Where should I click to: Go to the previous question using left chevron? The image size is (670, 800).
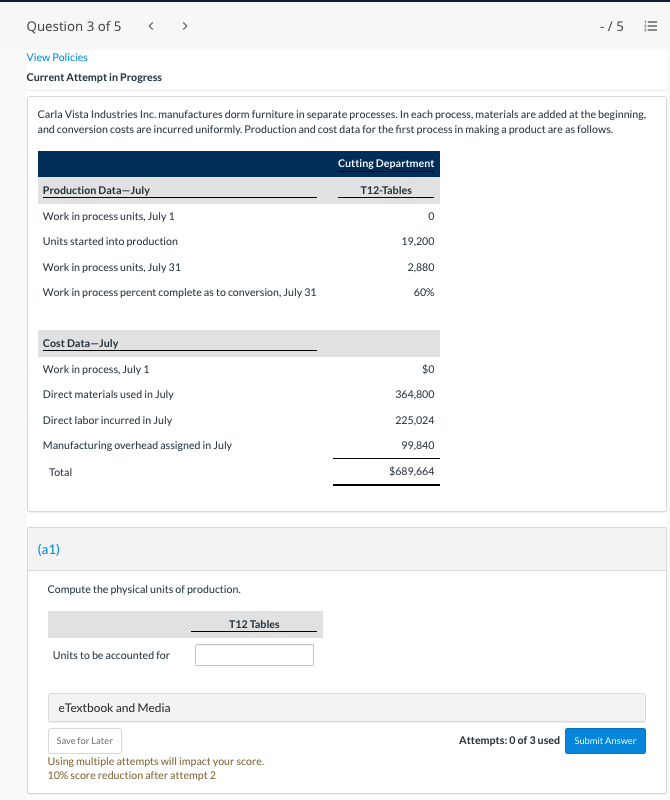tap(150, 26)
